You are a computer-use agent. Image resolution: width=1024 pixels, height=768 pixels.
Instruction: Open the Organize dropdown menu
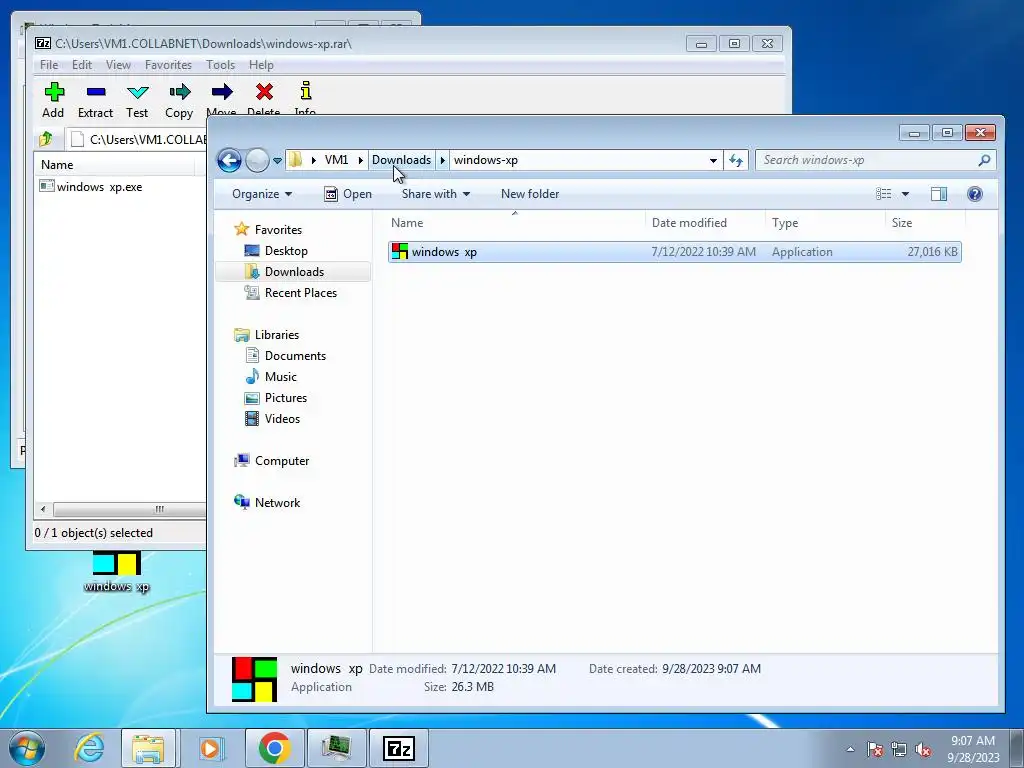(262, 194)
